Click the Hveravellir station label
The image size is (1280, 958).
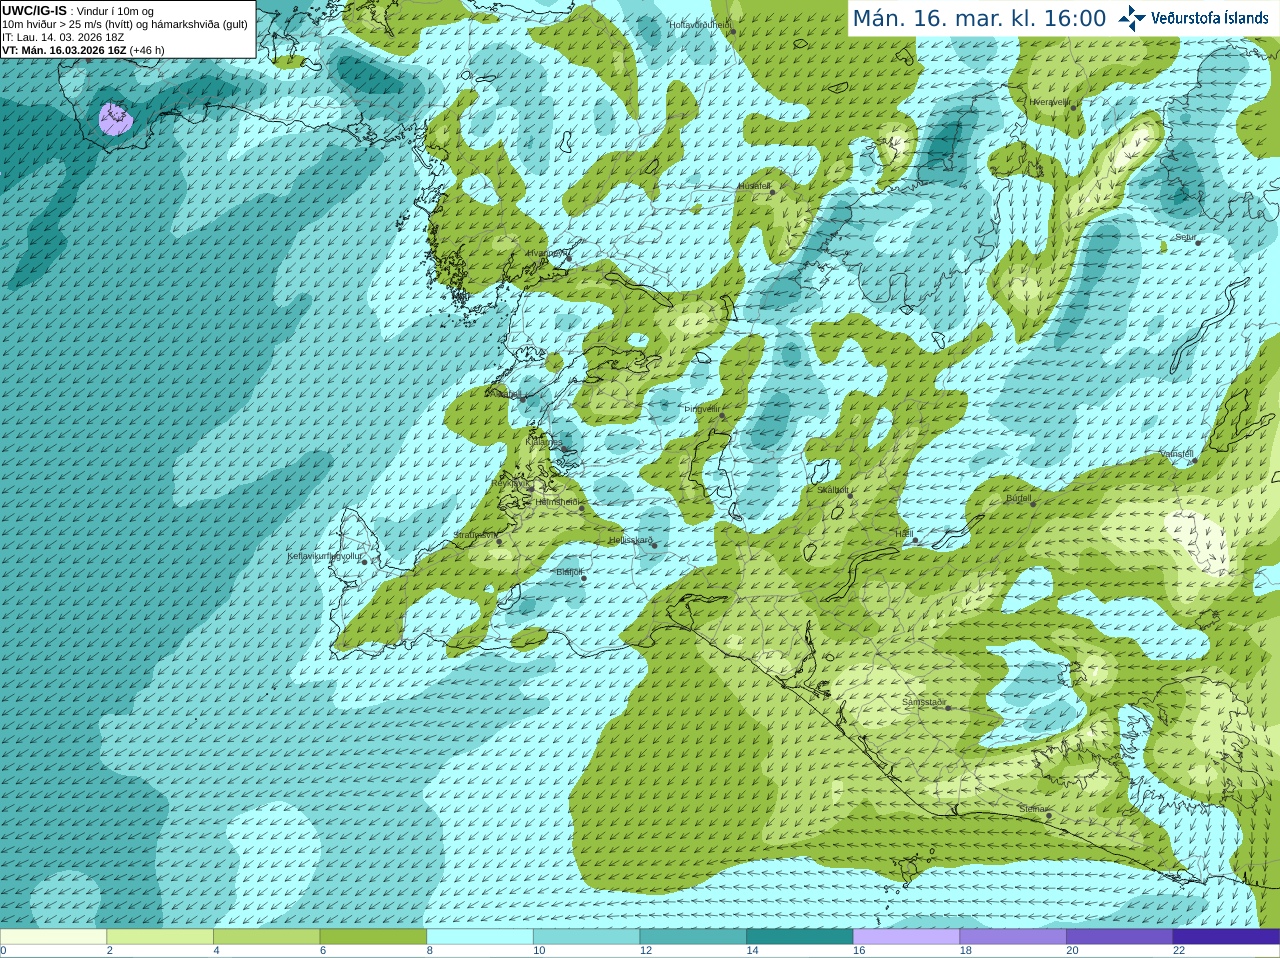(1050, 101)
